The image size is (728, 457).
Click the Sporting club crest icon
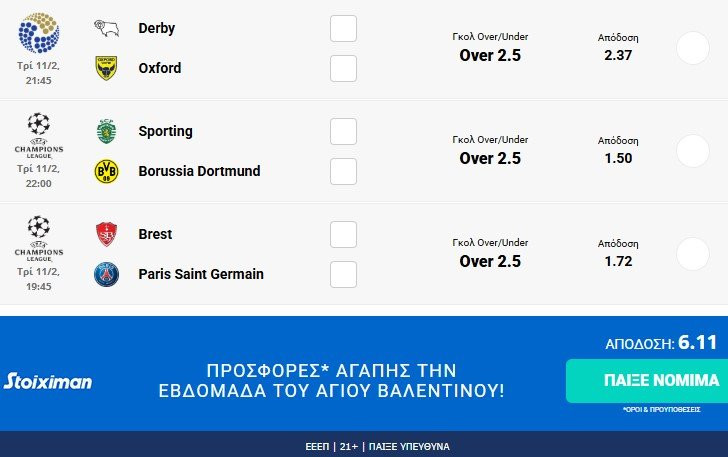[x=106, y=131]
